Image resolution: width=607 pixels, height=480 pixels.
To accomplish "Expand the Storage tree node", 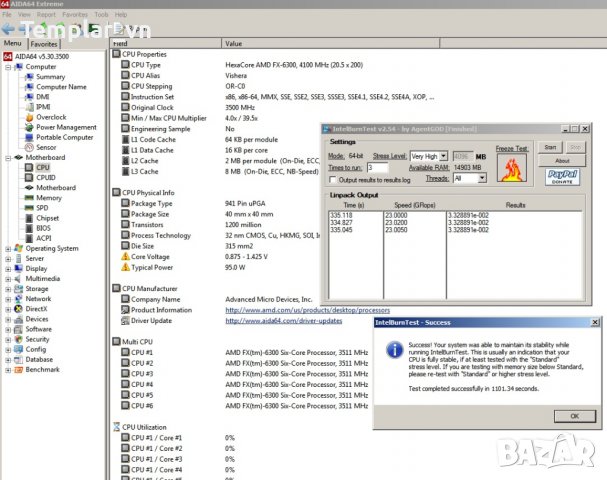I will pyautogui.click(x=8, y=289).
